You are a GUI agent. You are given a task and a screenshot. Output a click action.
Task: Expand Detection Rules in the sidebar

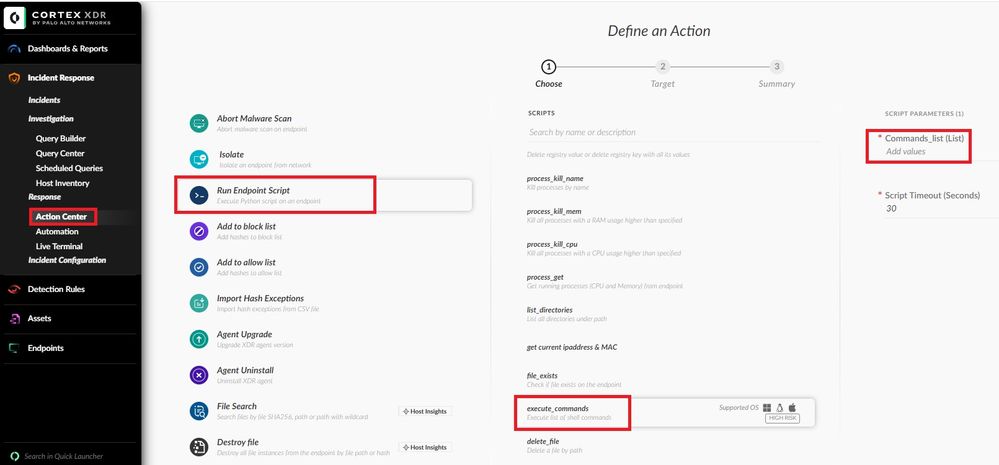(x=55, y=289)
